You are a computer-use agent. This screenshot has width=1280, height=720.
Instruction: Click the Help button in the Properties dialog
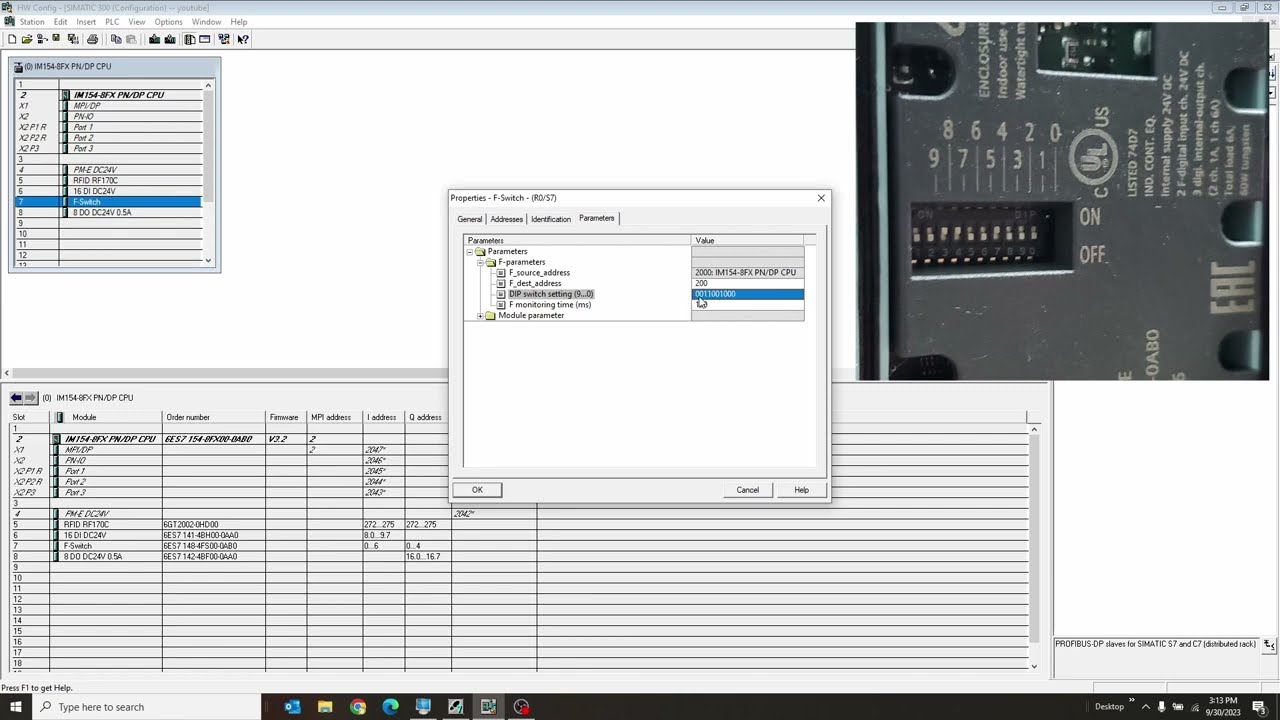tap(802, 490)
